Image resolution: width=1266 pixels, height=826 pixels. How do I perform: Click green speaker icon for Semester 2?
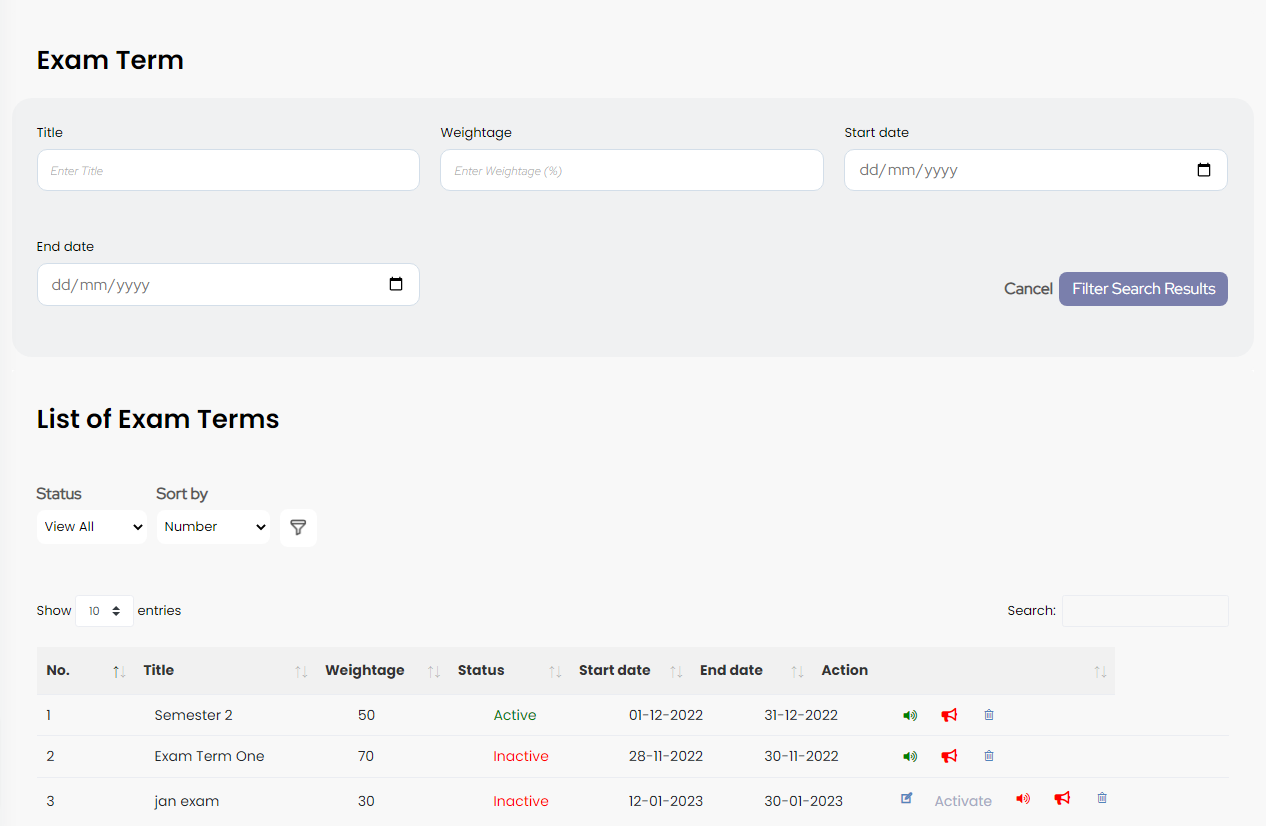click(x=909, y=715)
